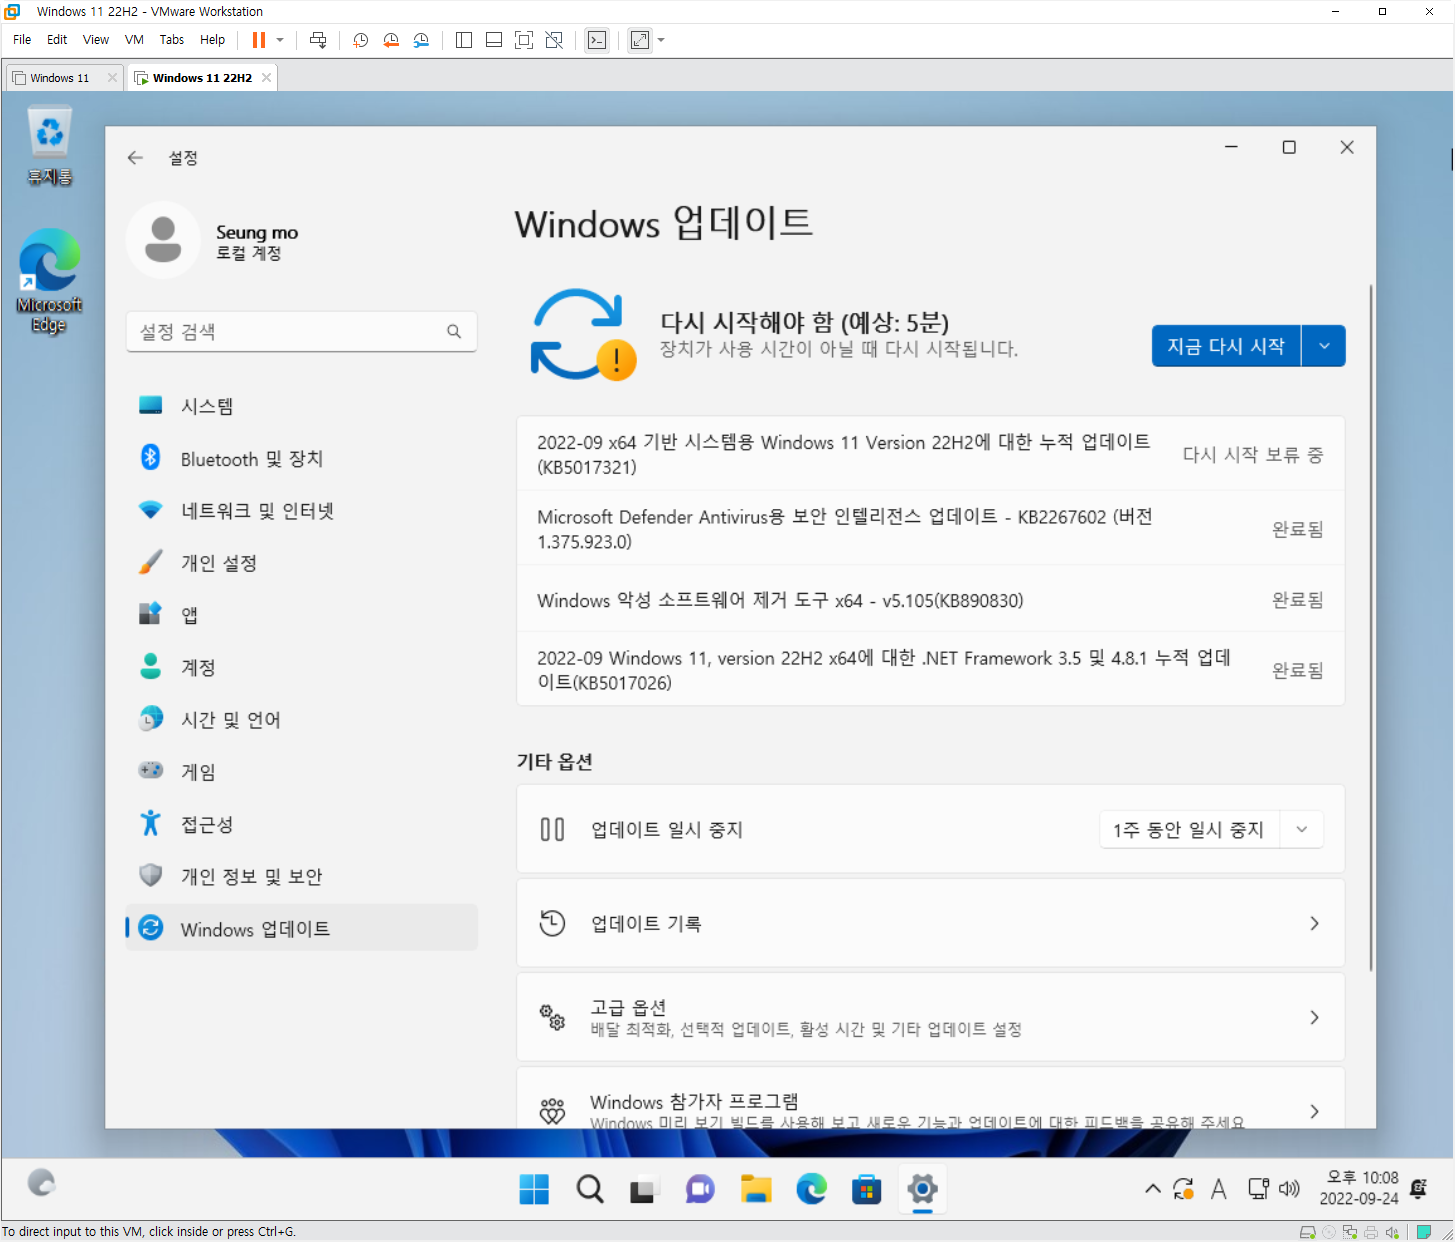Take a snapshot of this virtual machine
The width and height of the screenshot is (1455, 1242).
pyautogui.click(x=361, y=40)
